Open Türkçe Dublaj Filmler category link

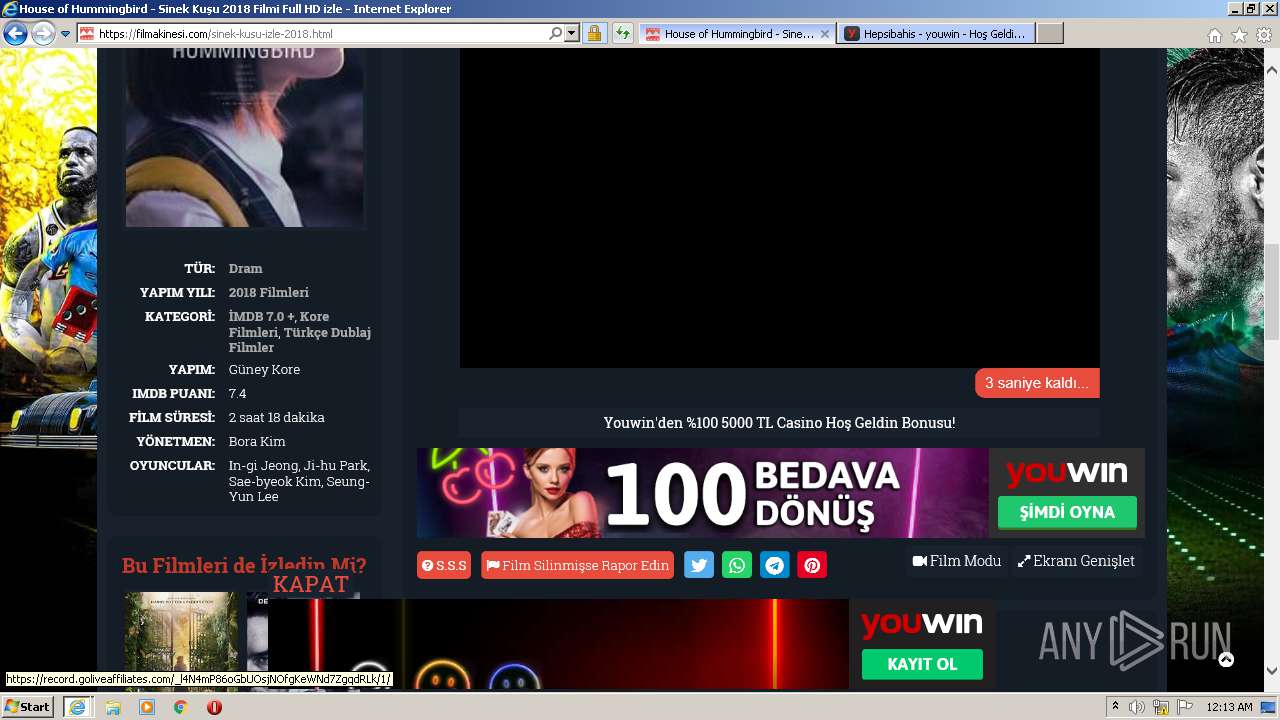(x=300, y=340)
